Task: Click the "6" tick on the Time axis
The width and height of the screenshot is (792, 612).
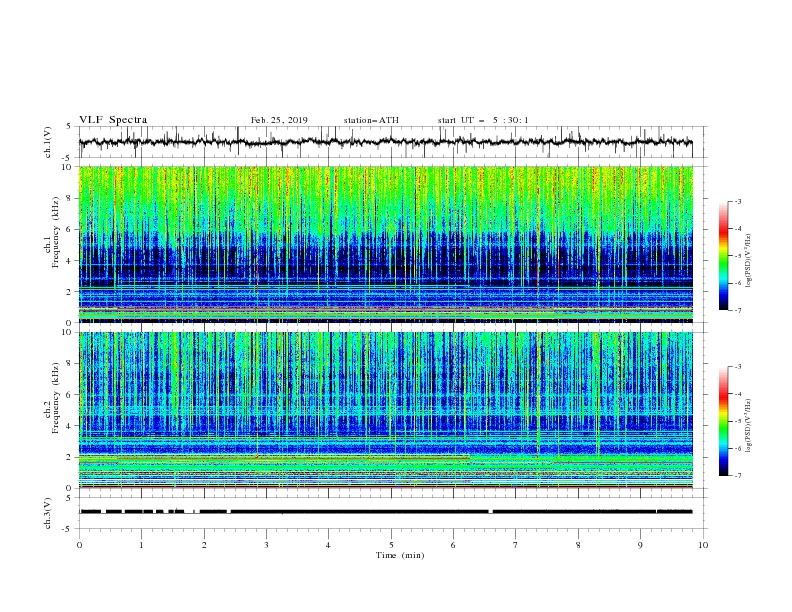Action: pyautogui.click(x=453, y=545)
